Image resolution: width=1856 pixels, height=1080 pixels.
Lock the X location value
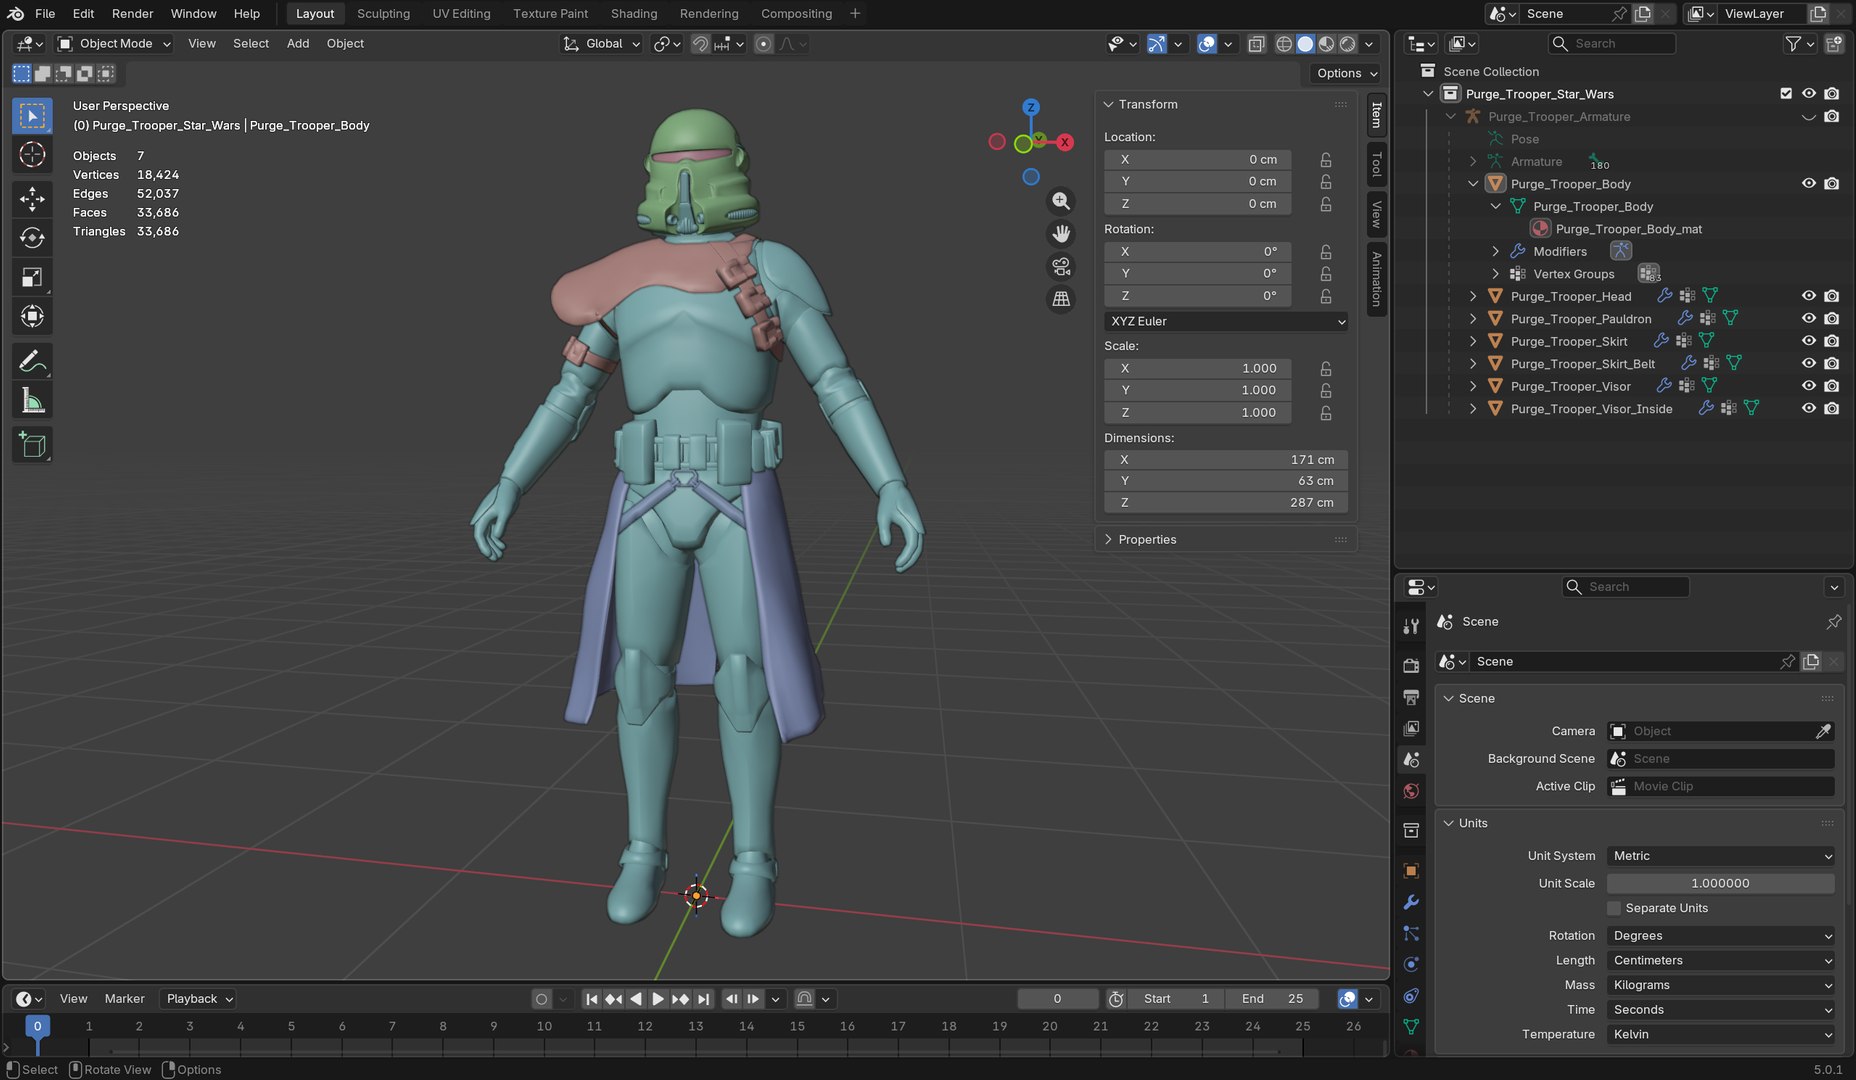tap(1326, 160)
